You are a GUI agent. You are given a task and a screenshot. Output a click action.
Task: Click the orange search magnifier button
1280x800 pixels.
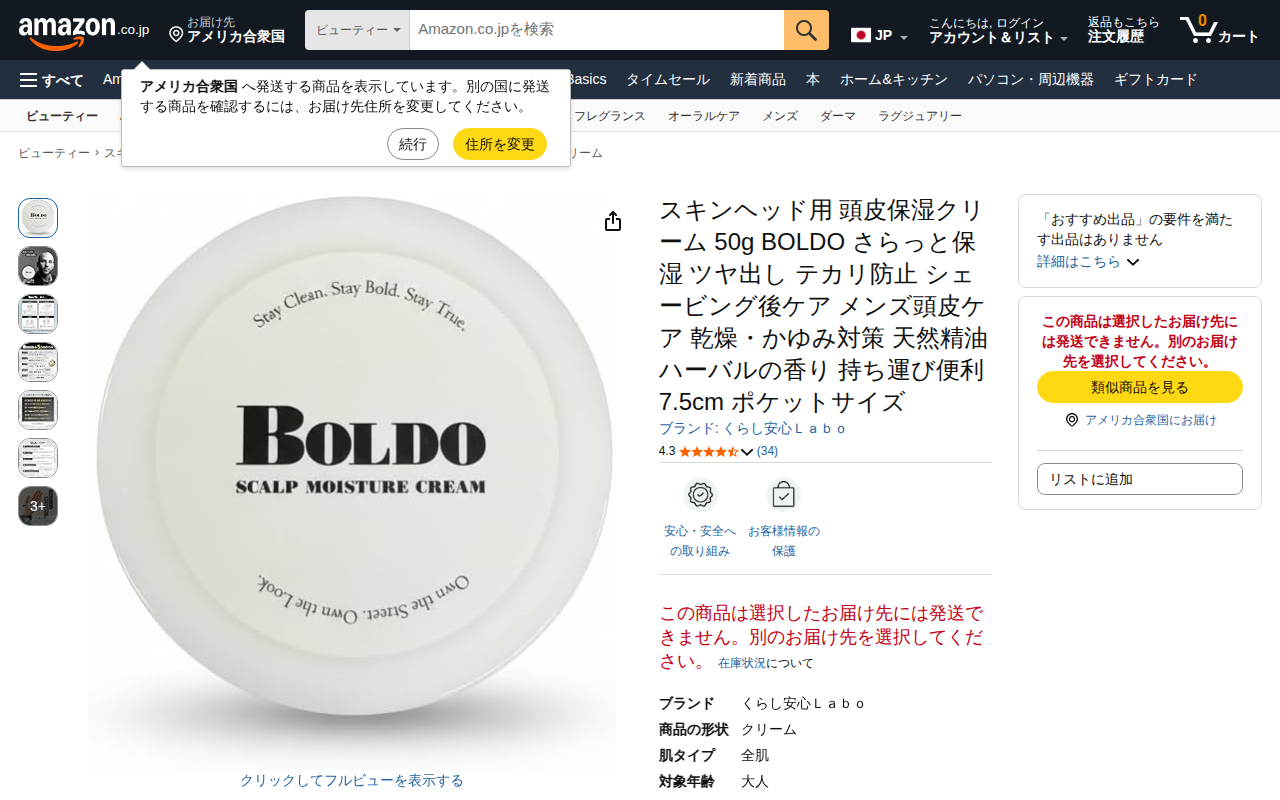[x=806, y=30]
